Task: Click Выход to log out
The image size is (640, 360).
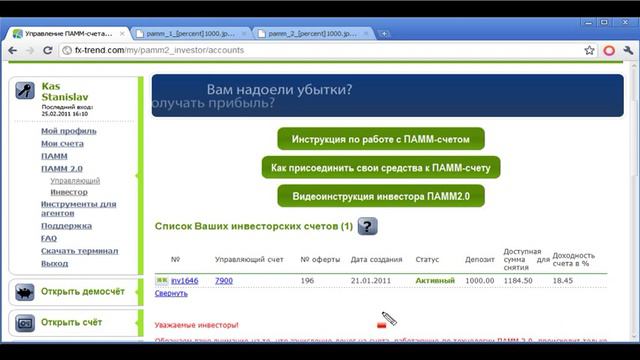Action: [x=54, y=264]
